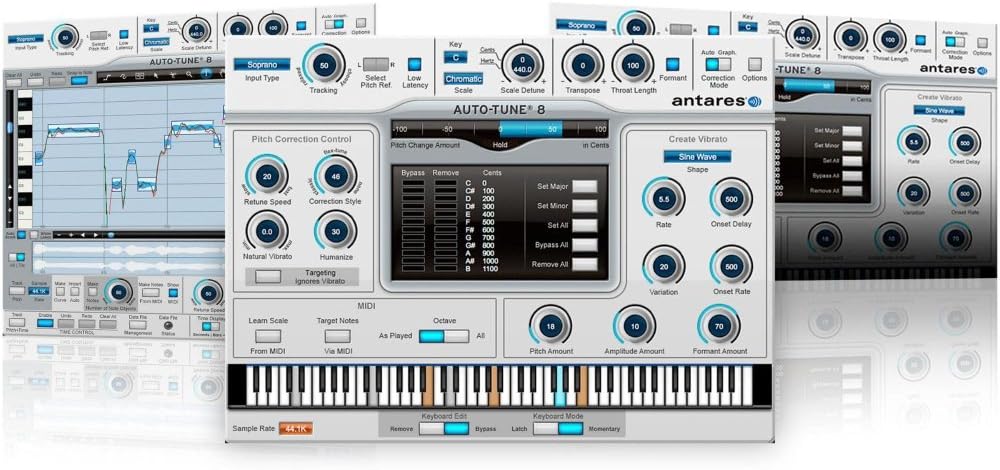Select the Line tool in left window toolbar
1000x470 pixels.
coord(107,77)
